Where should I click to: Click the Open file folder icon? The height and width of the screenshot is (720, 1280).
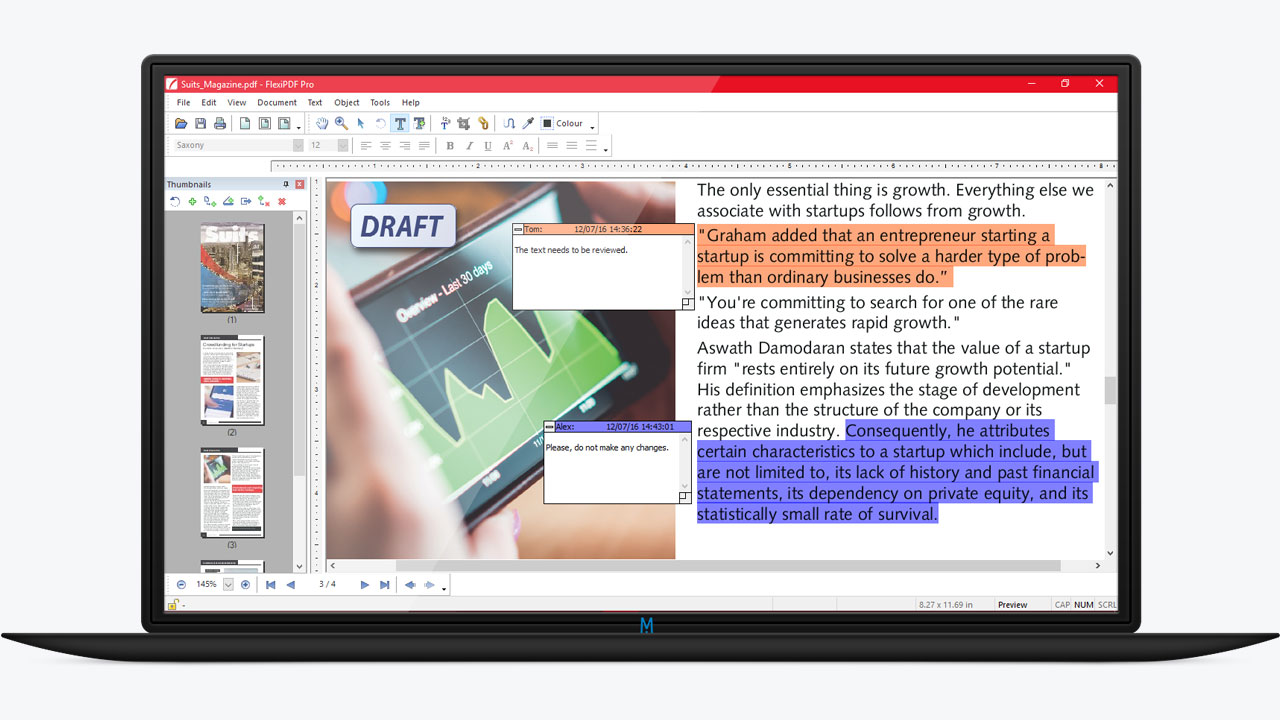point(181,124)
